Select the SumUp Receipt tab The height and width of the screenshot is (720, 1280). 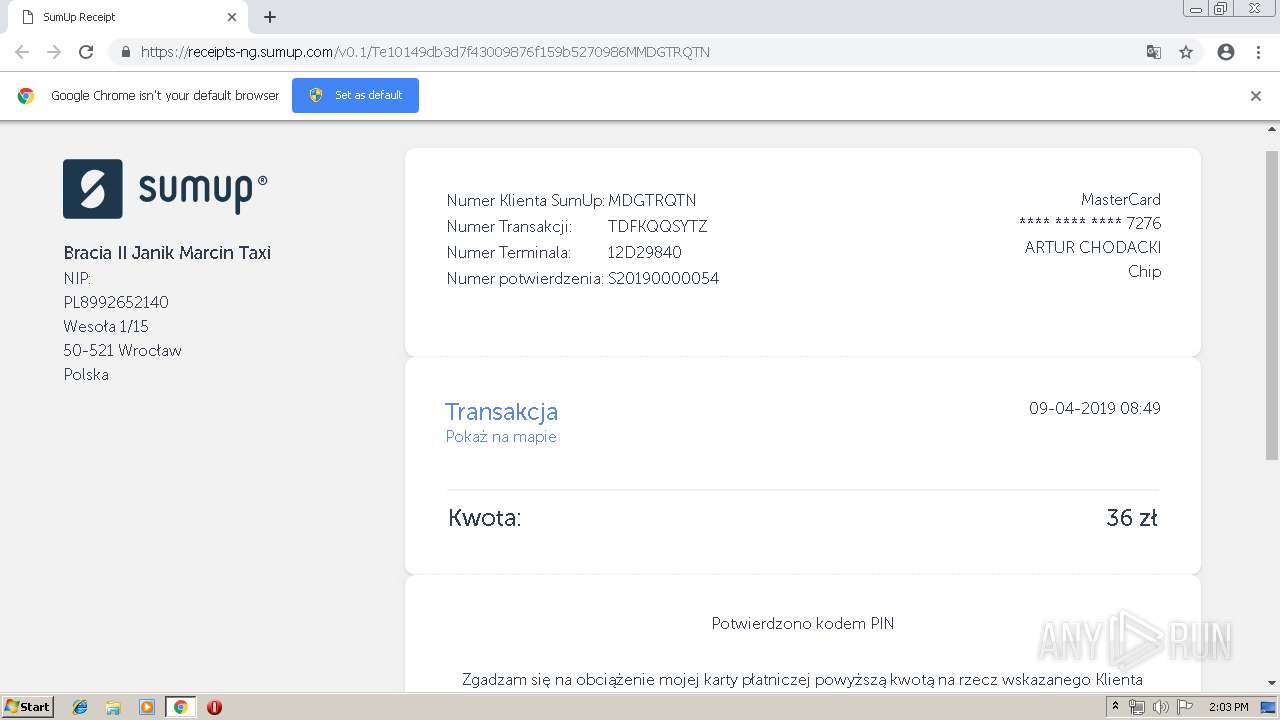pyautogui.click(x=127, y=17)
